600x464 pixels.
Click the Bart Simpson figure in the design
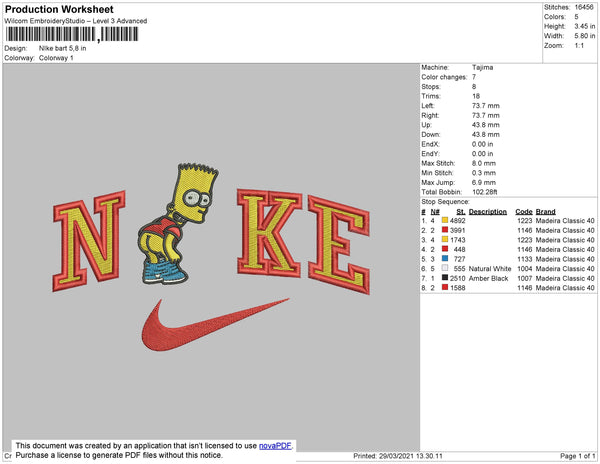coord(178,224)
